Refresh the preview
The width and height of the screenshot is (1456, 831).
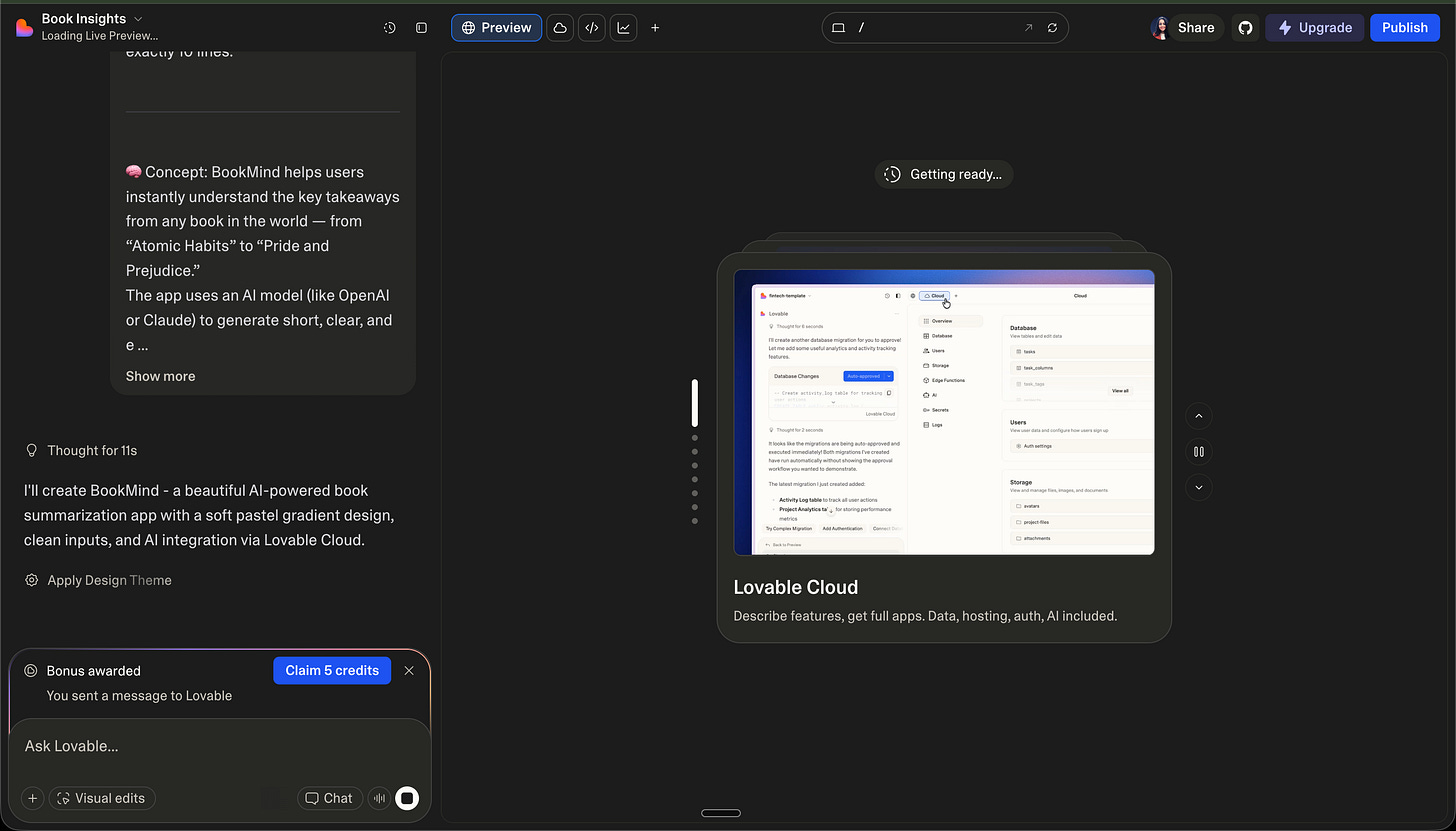coord(1052,28)
